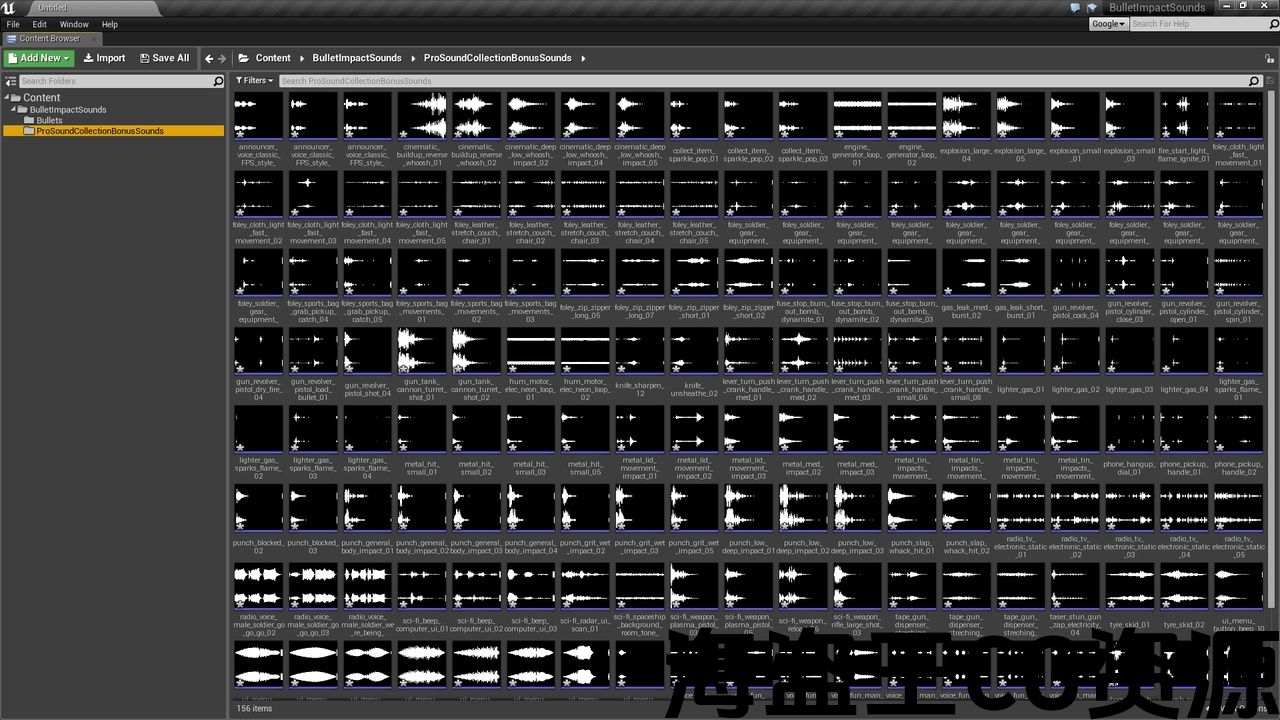Toggle the Content Browser lock icon
Viewport: 1280px width, 720px height.
pyautogui.click(x=1270, y=58)
